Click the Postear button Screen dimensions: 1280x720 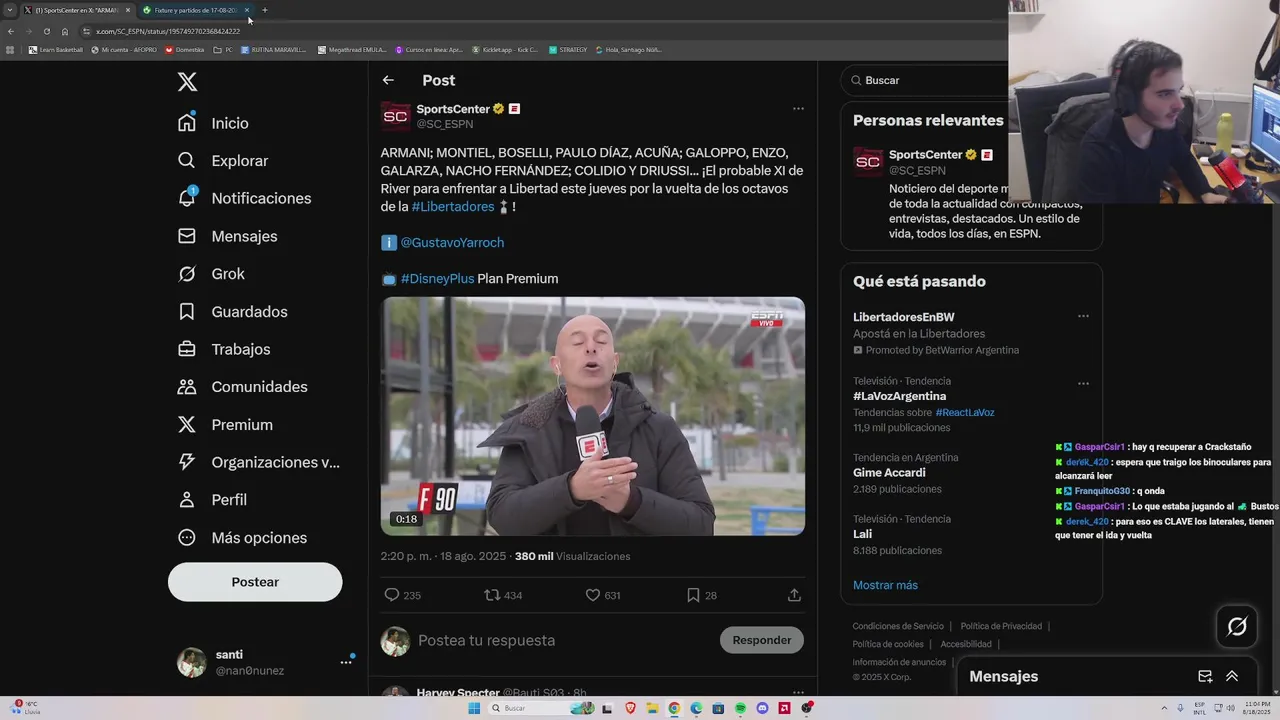tap(255, 582)
